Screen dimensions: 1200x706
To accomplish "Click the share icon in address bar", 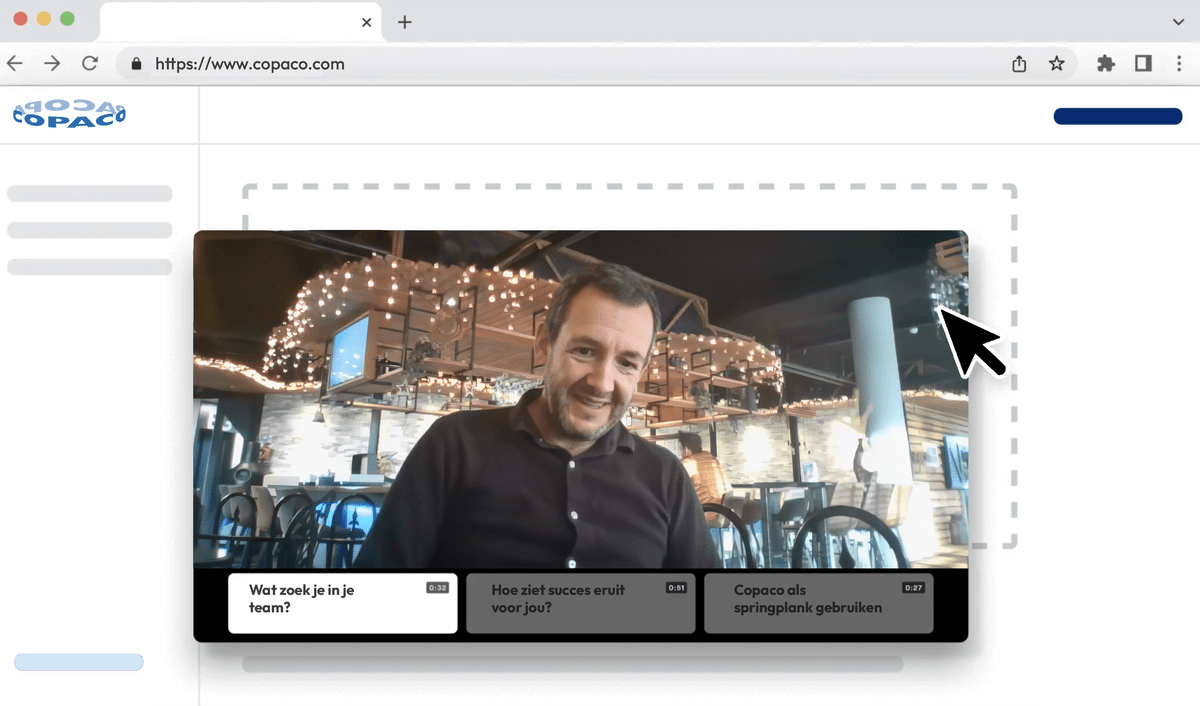I will pyautogui.click(x=1019, y=64).
